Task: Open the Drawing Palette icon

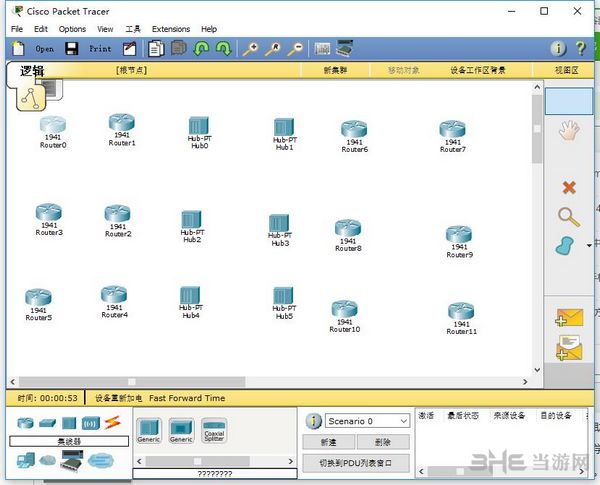Action: [x=322, y=49]
